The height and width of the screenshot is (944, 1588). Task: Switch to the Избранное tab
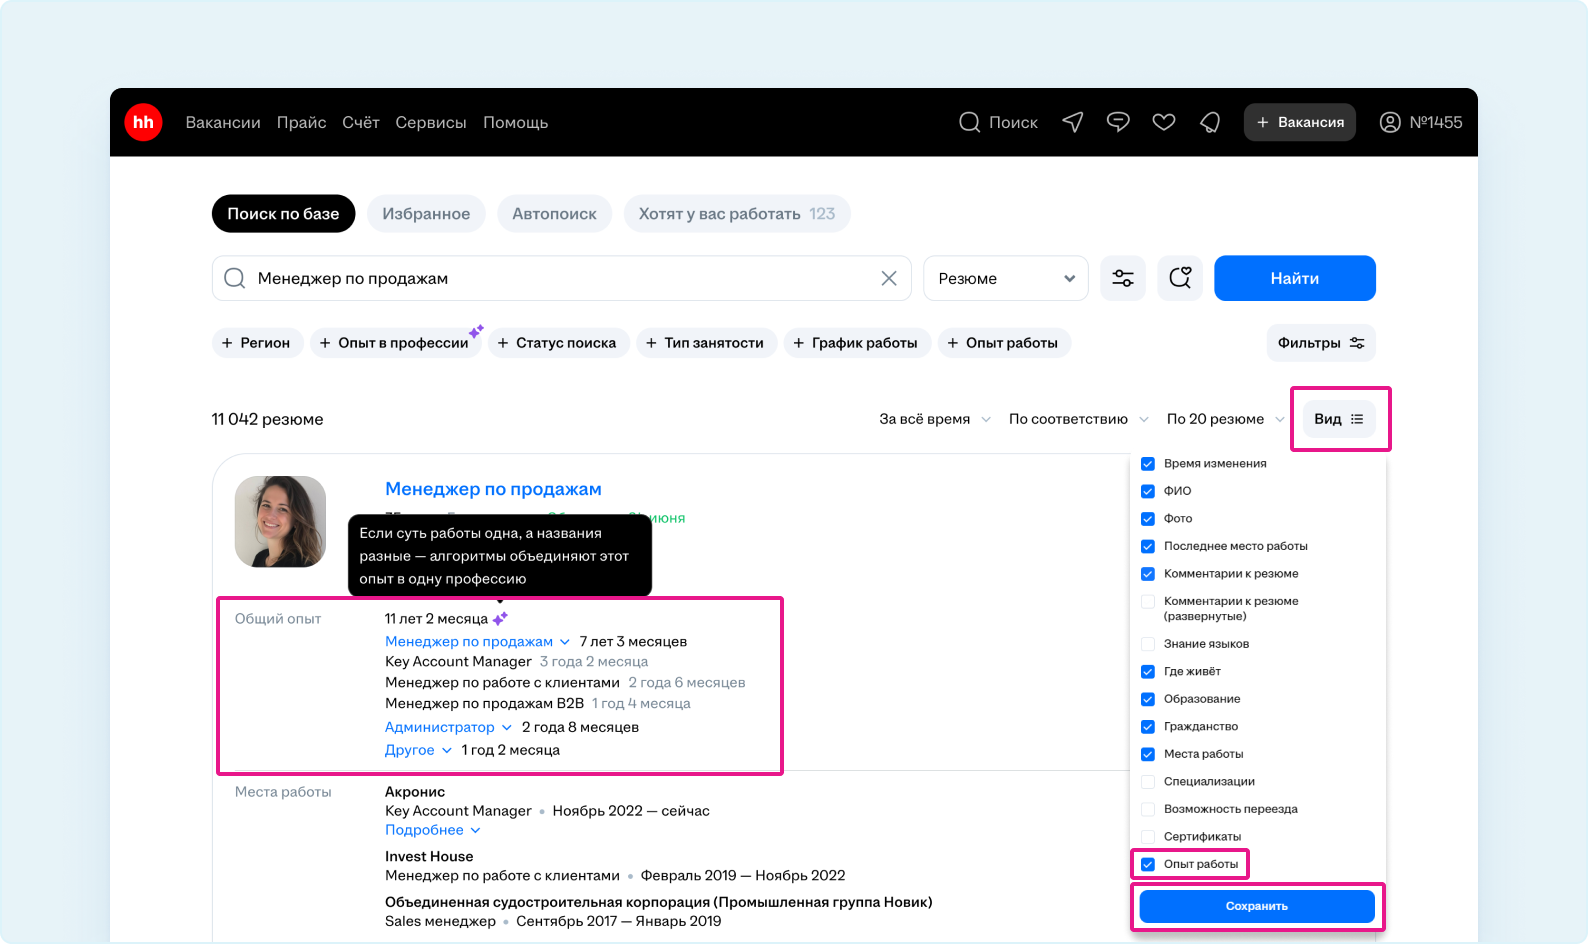point(426,214)
